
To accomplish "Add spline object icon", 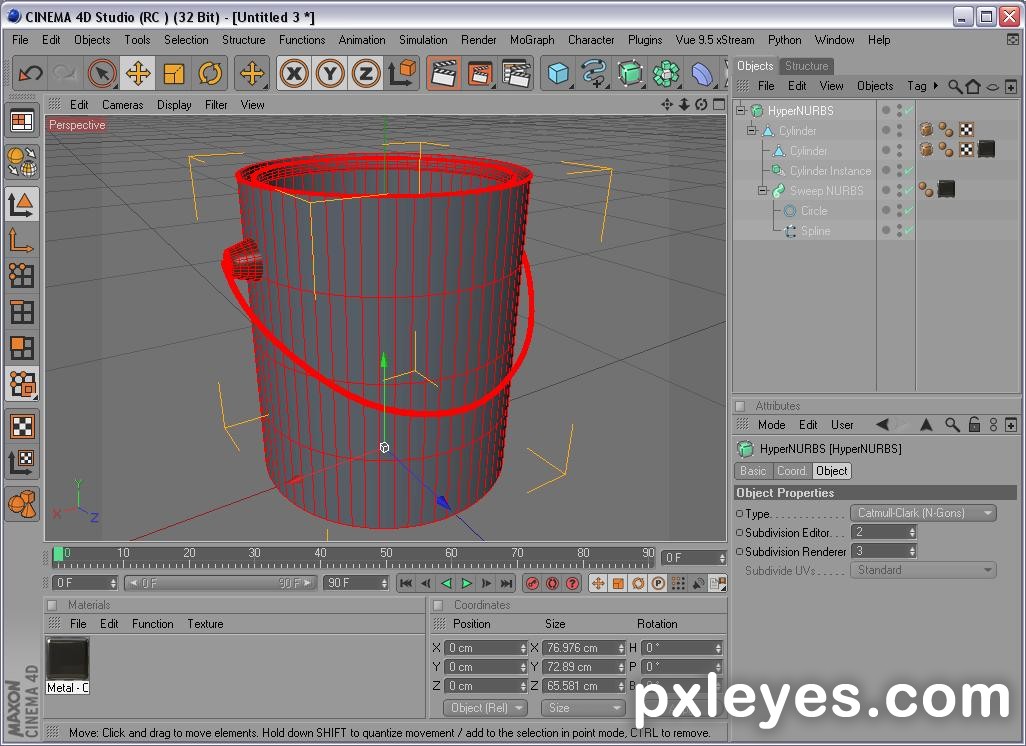I will click(x=594, y=73).
